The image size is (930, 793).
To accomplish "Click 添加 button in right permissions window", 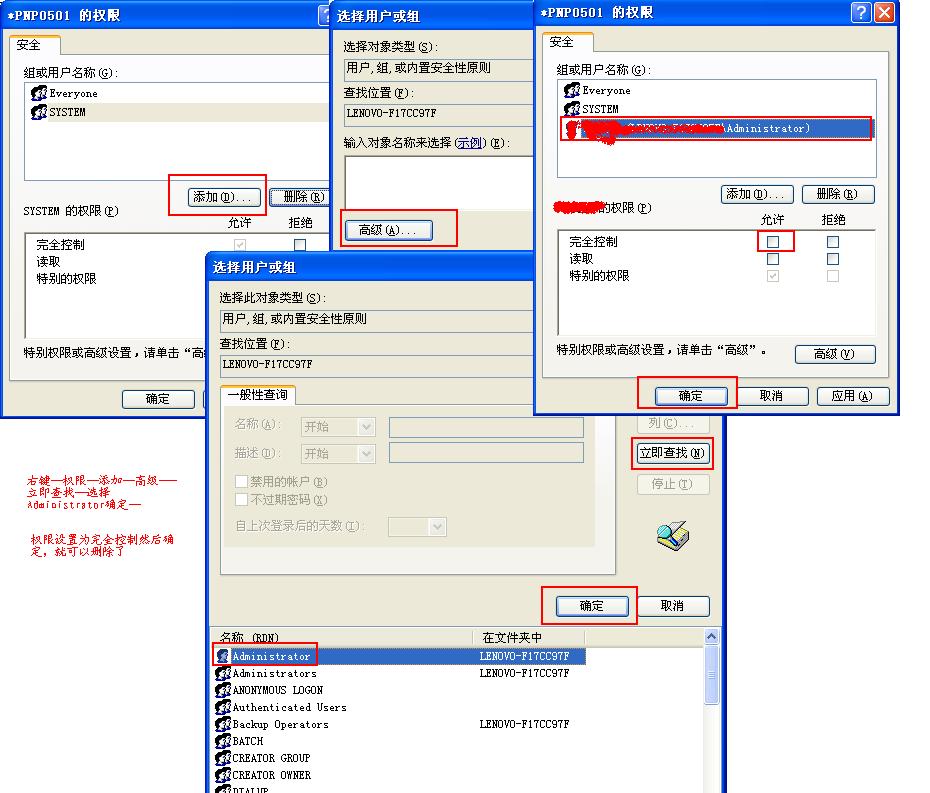I will pyautogui.click(x=757, y=194).
